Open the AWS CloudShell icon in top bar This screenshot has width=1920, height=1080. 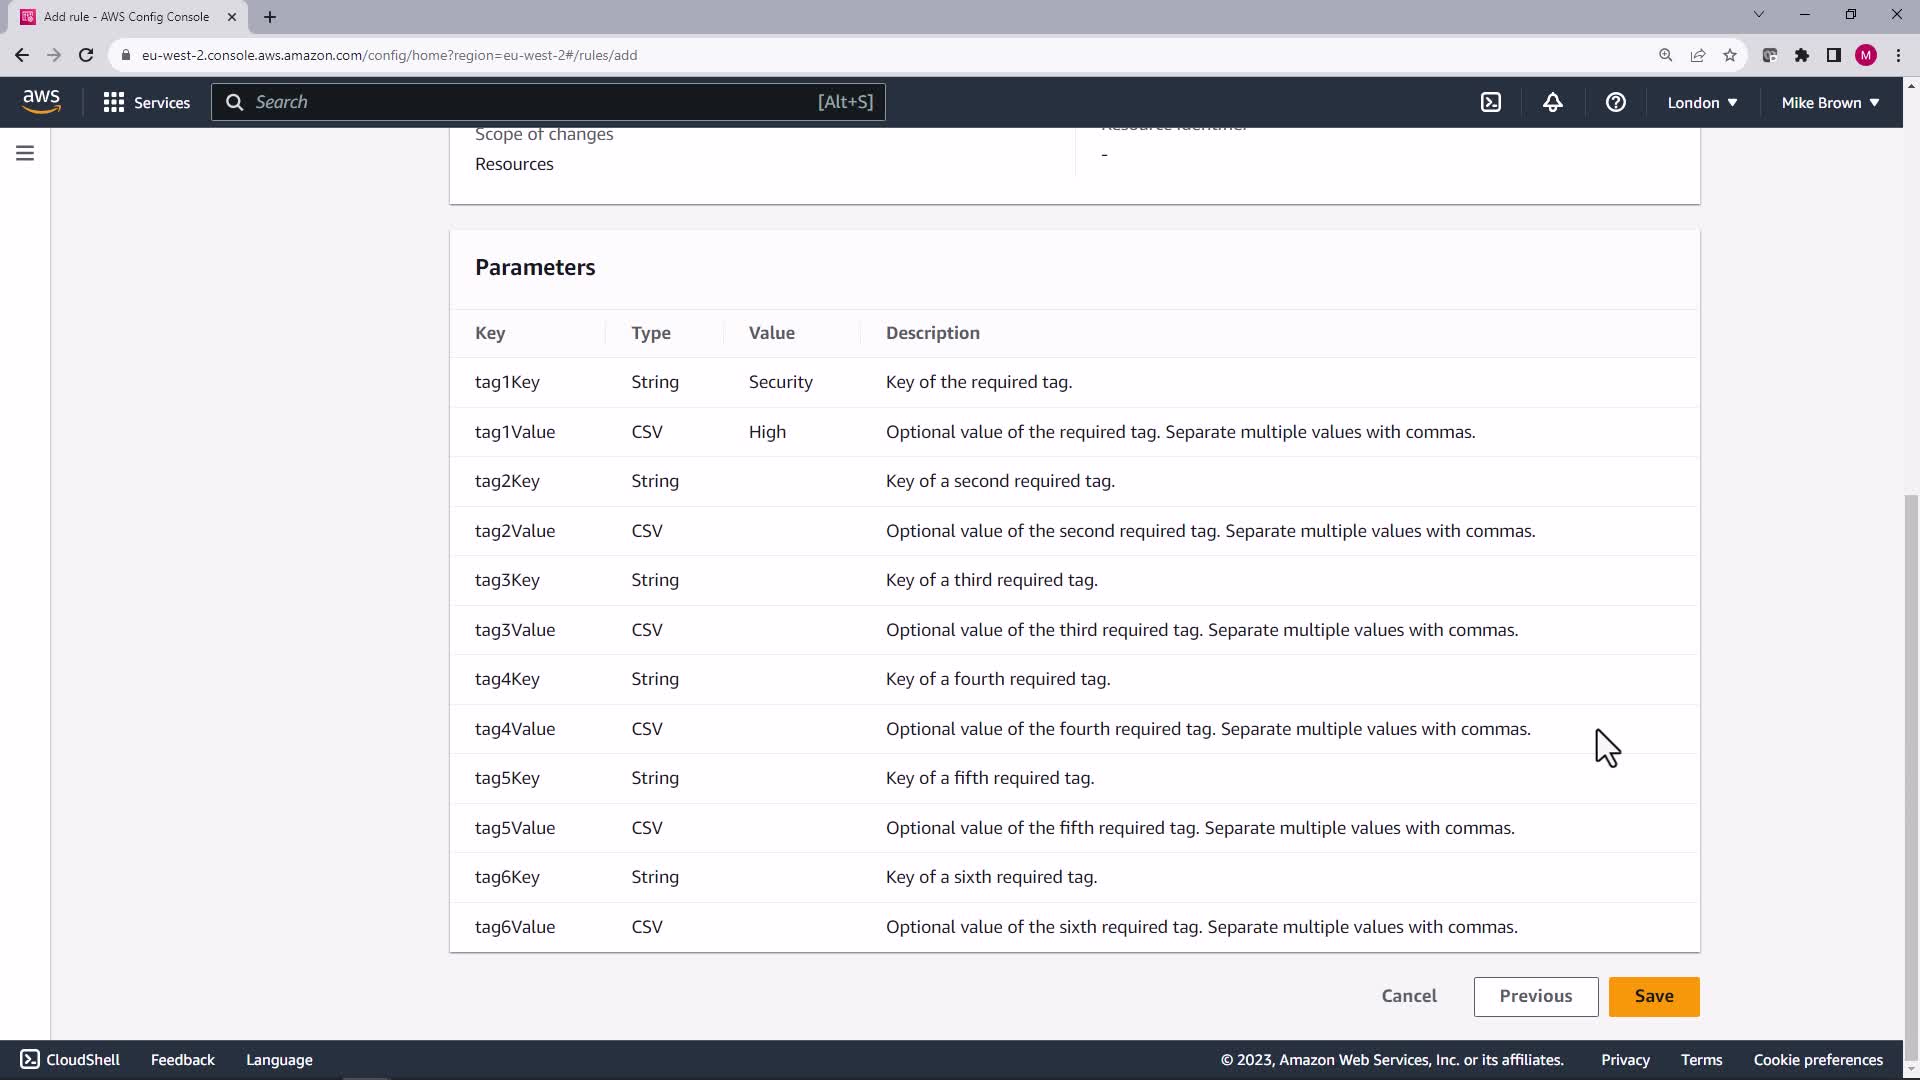(x=1490, y=102)
